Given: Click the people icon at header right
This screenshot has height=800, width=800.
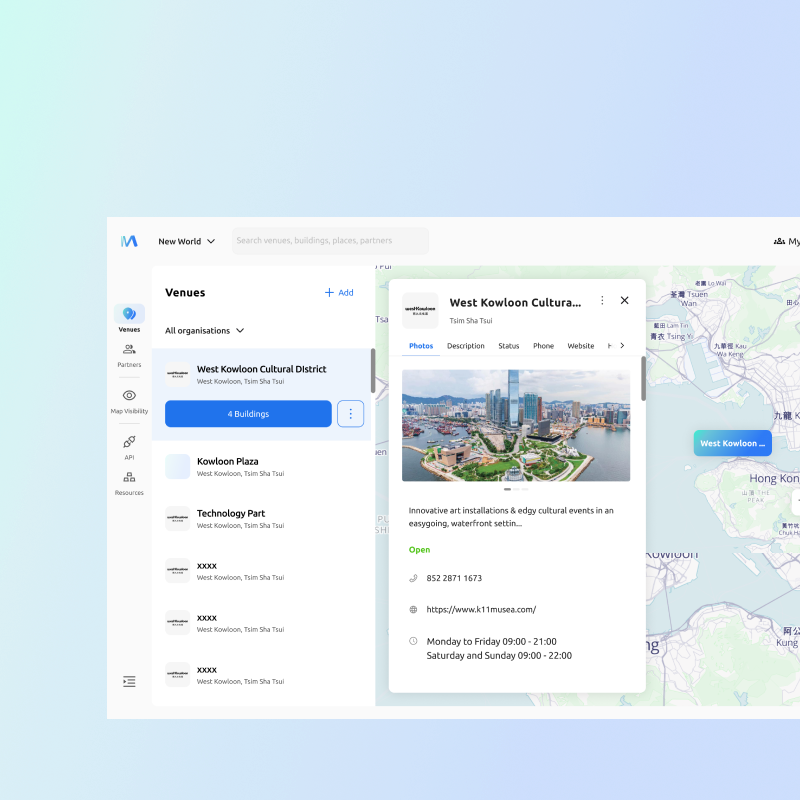Looking at the screenshot, I should (779, 241).
